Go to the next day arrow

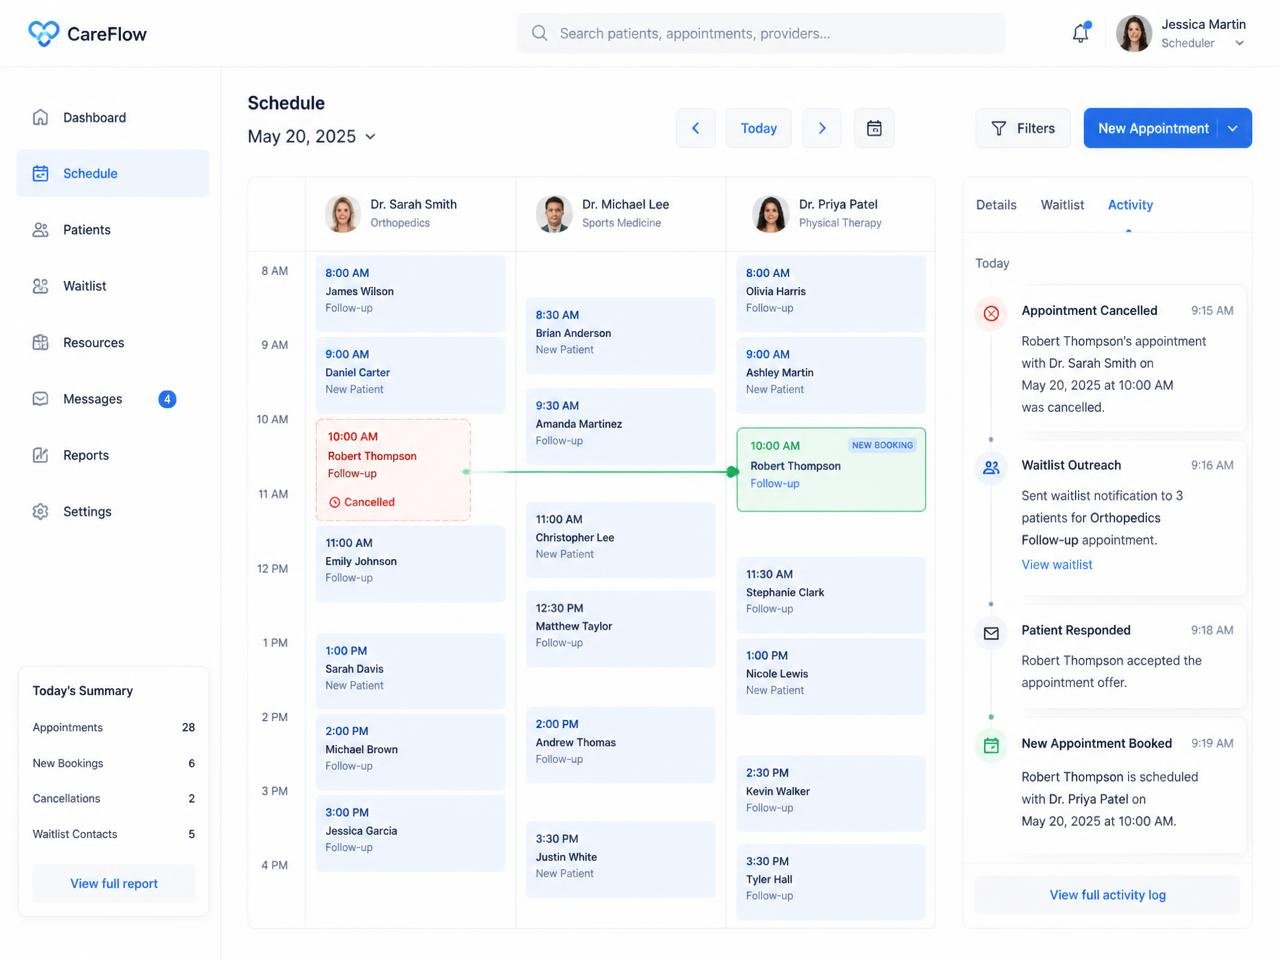[822, 128]
